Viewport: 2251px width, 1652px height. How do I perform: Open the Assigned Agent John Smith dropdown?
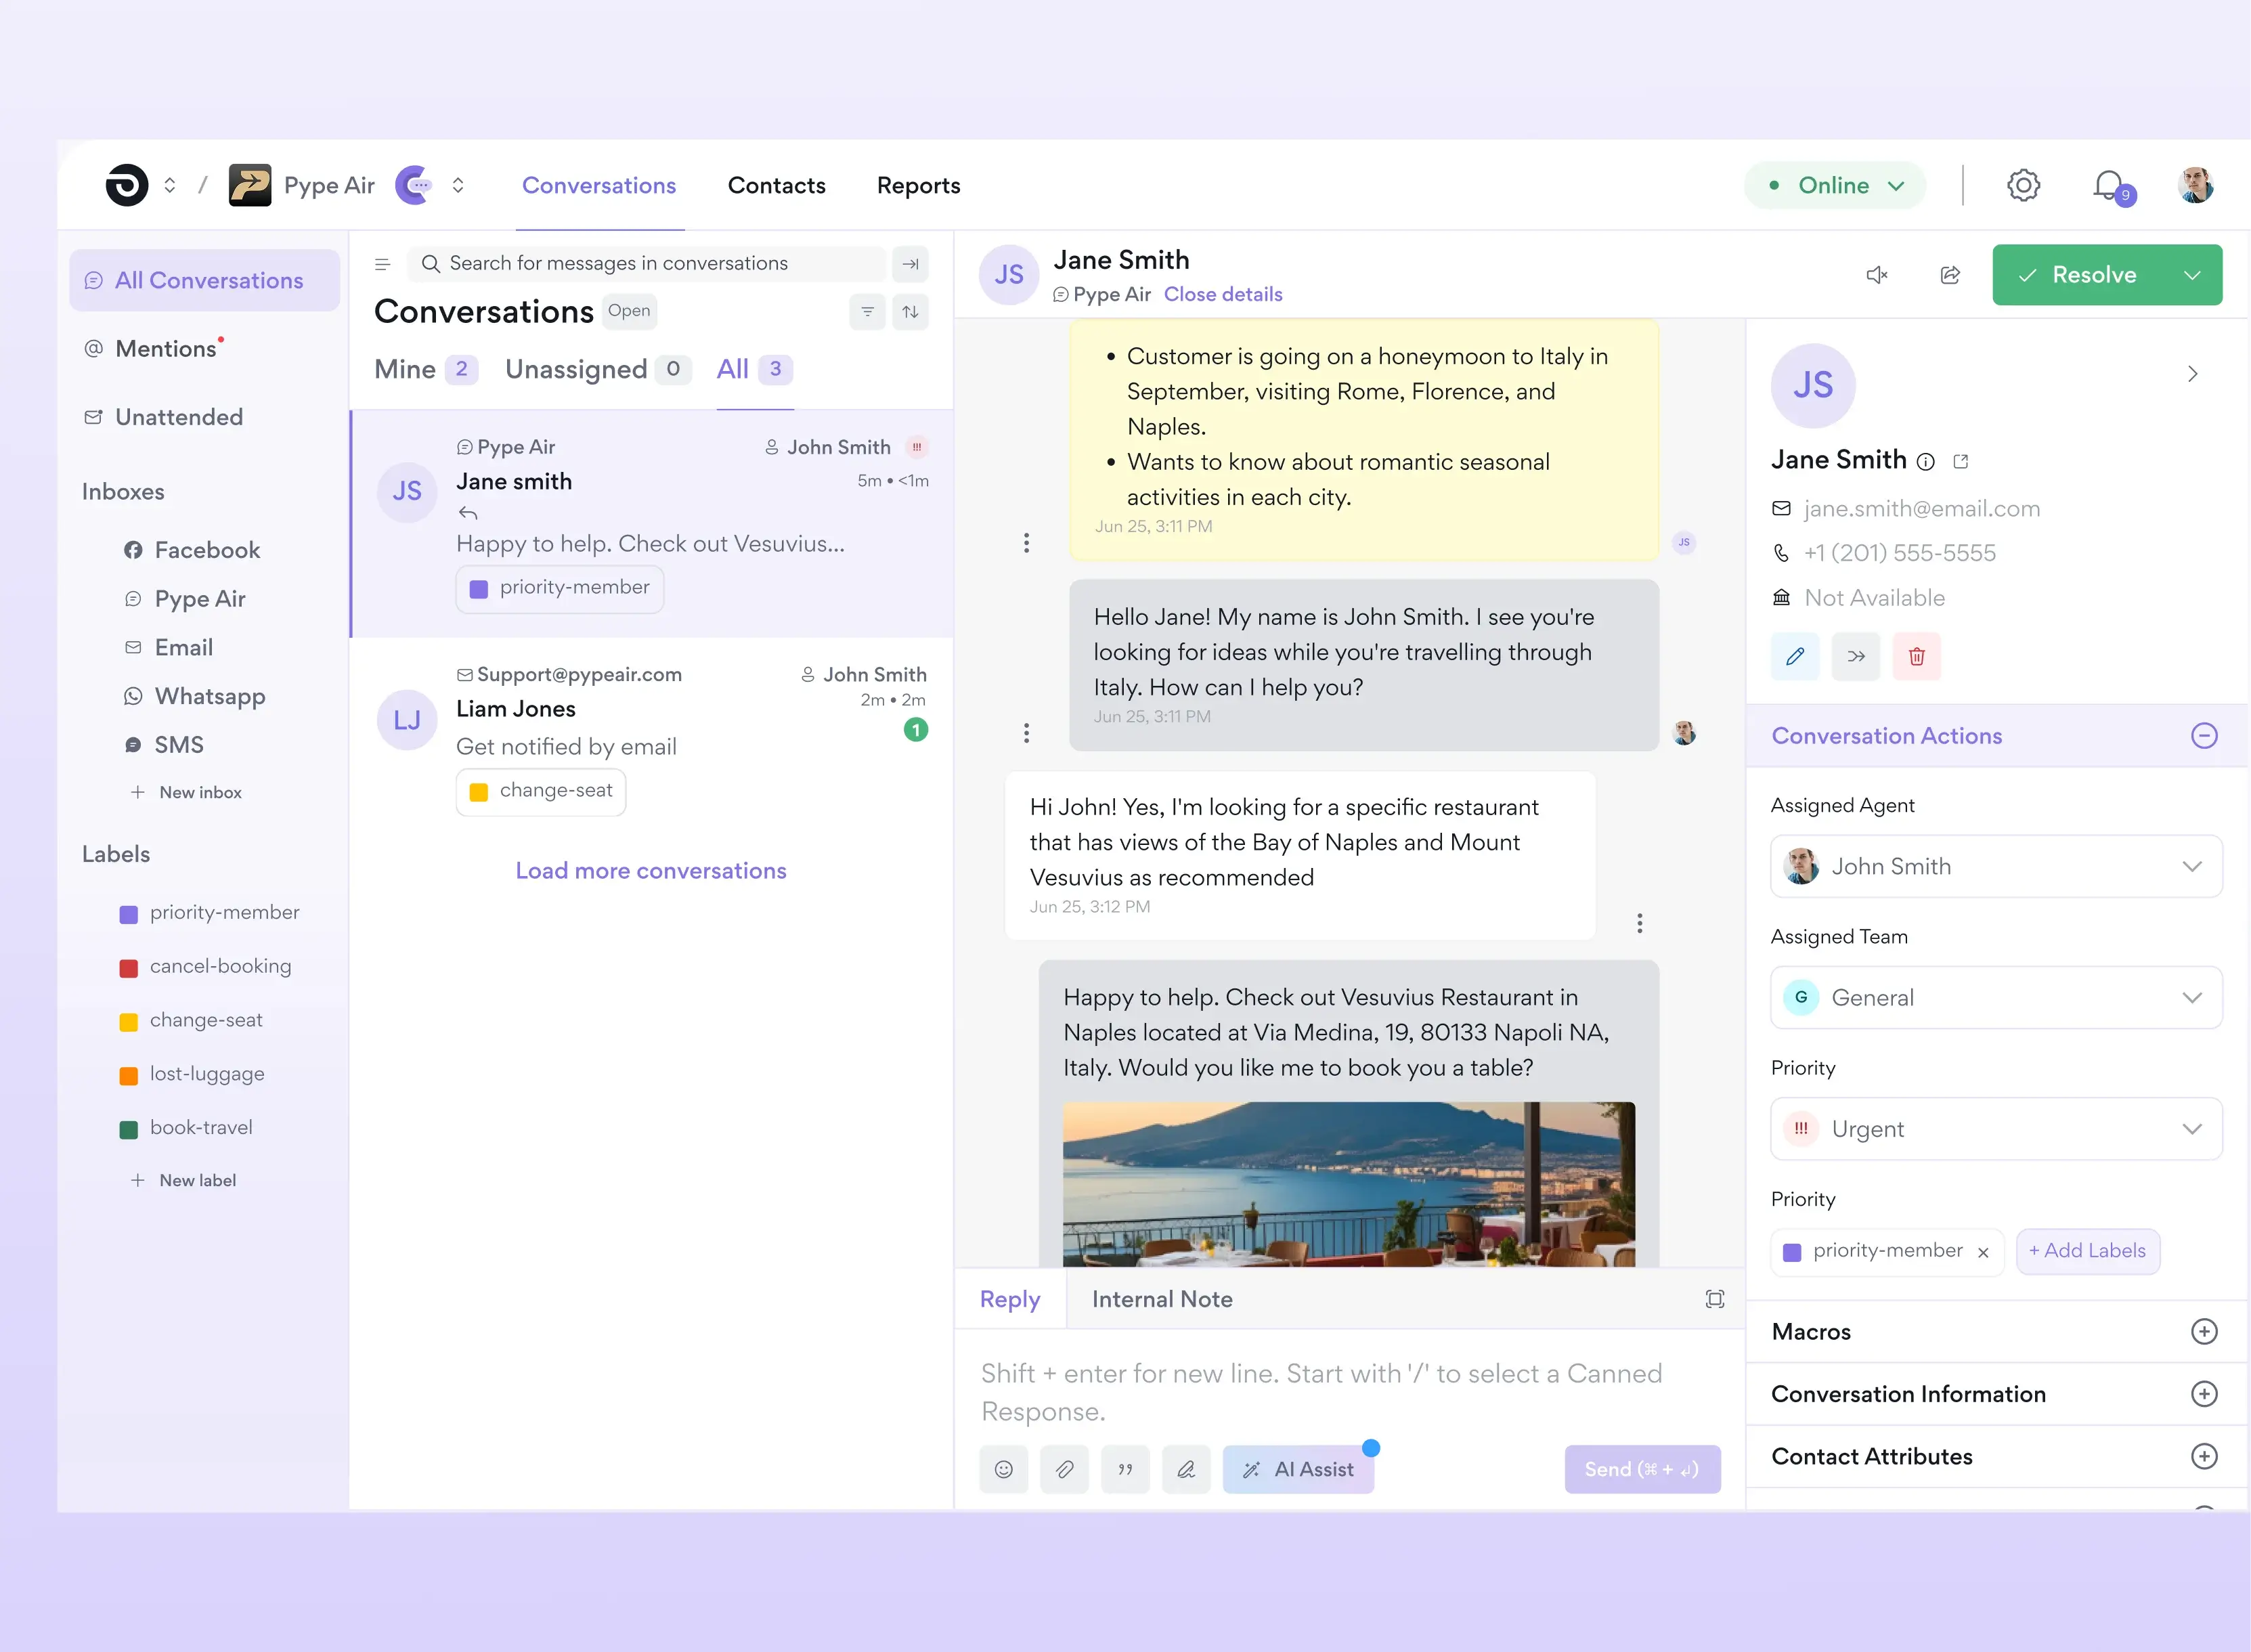(1997, 866)
